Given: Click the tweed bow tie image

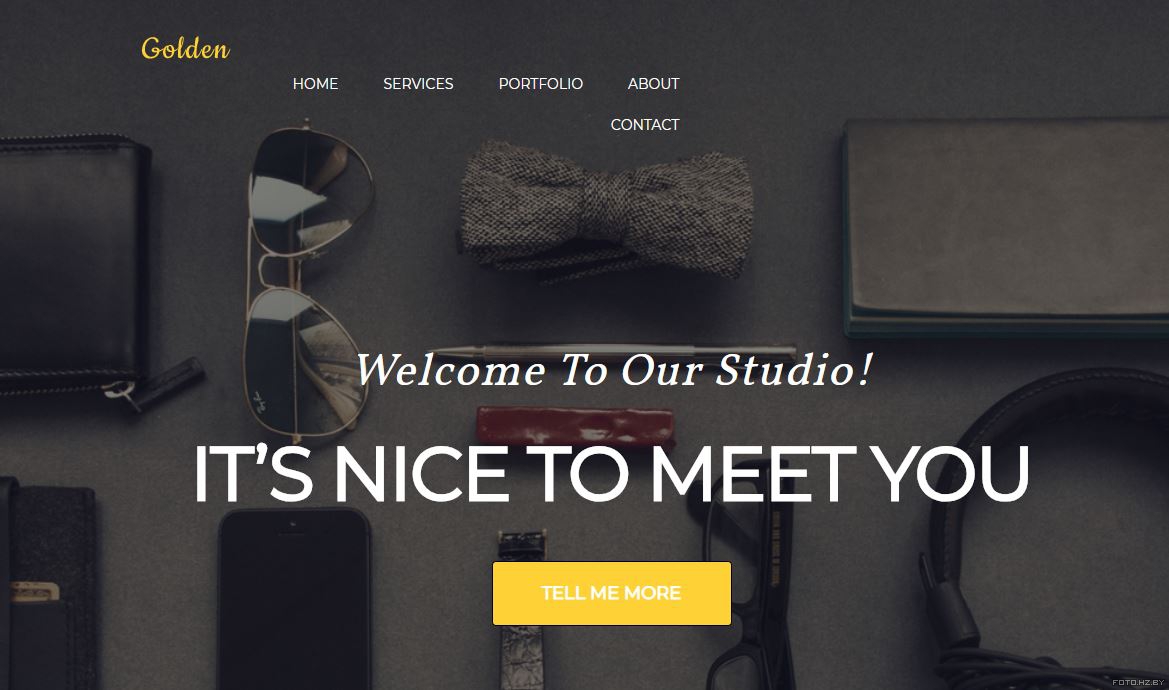Looking at the screenshot, I should point(605,209).
